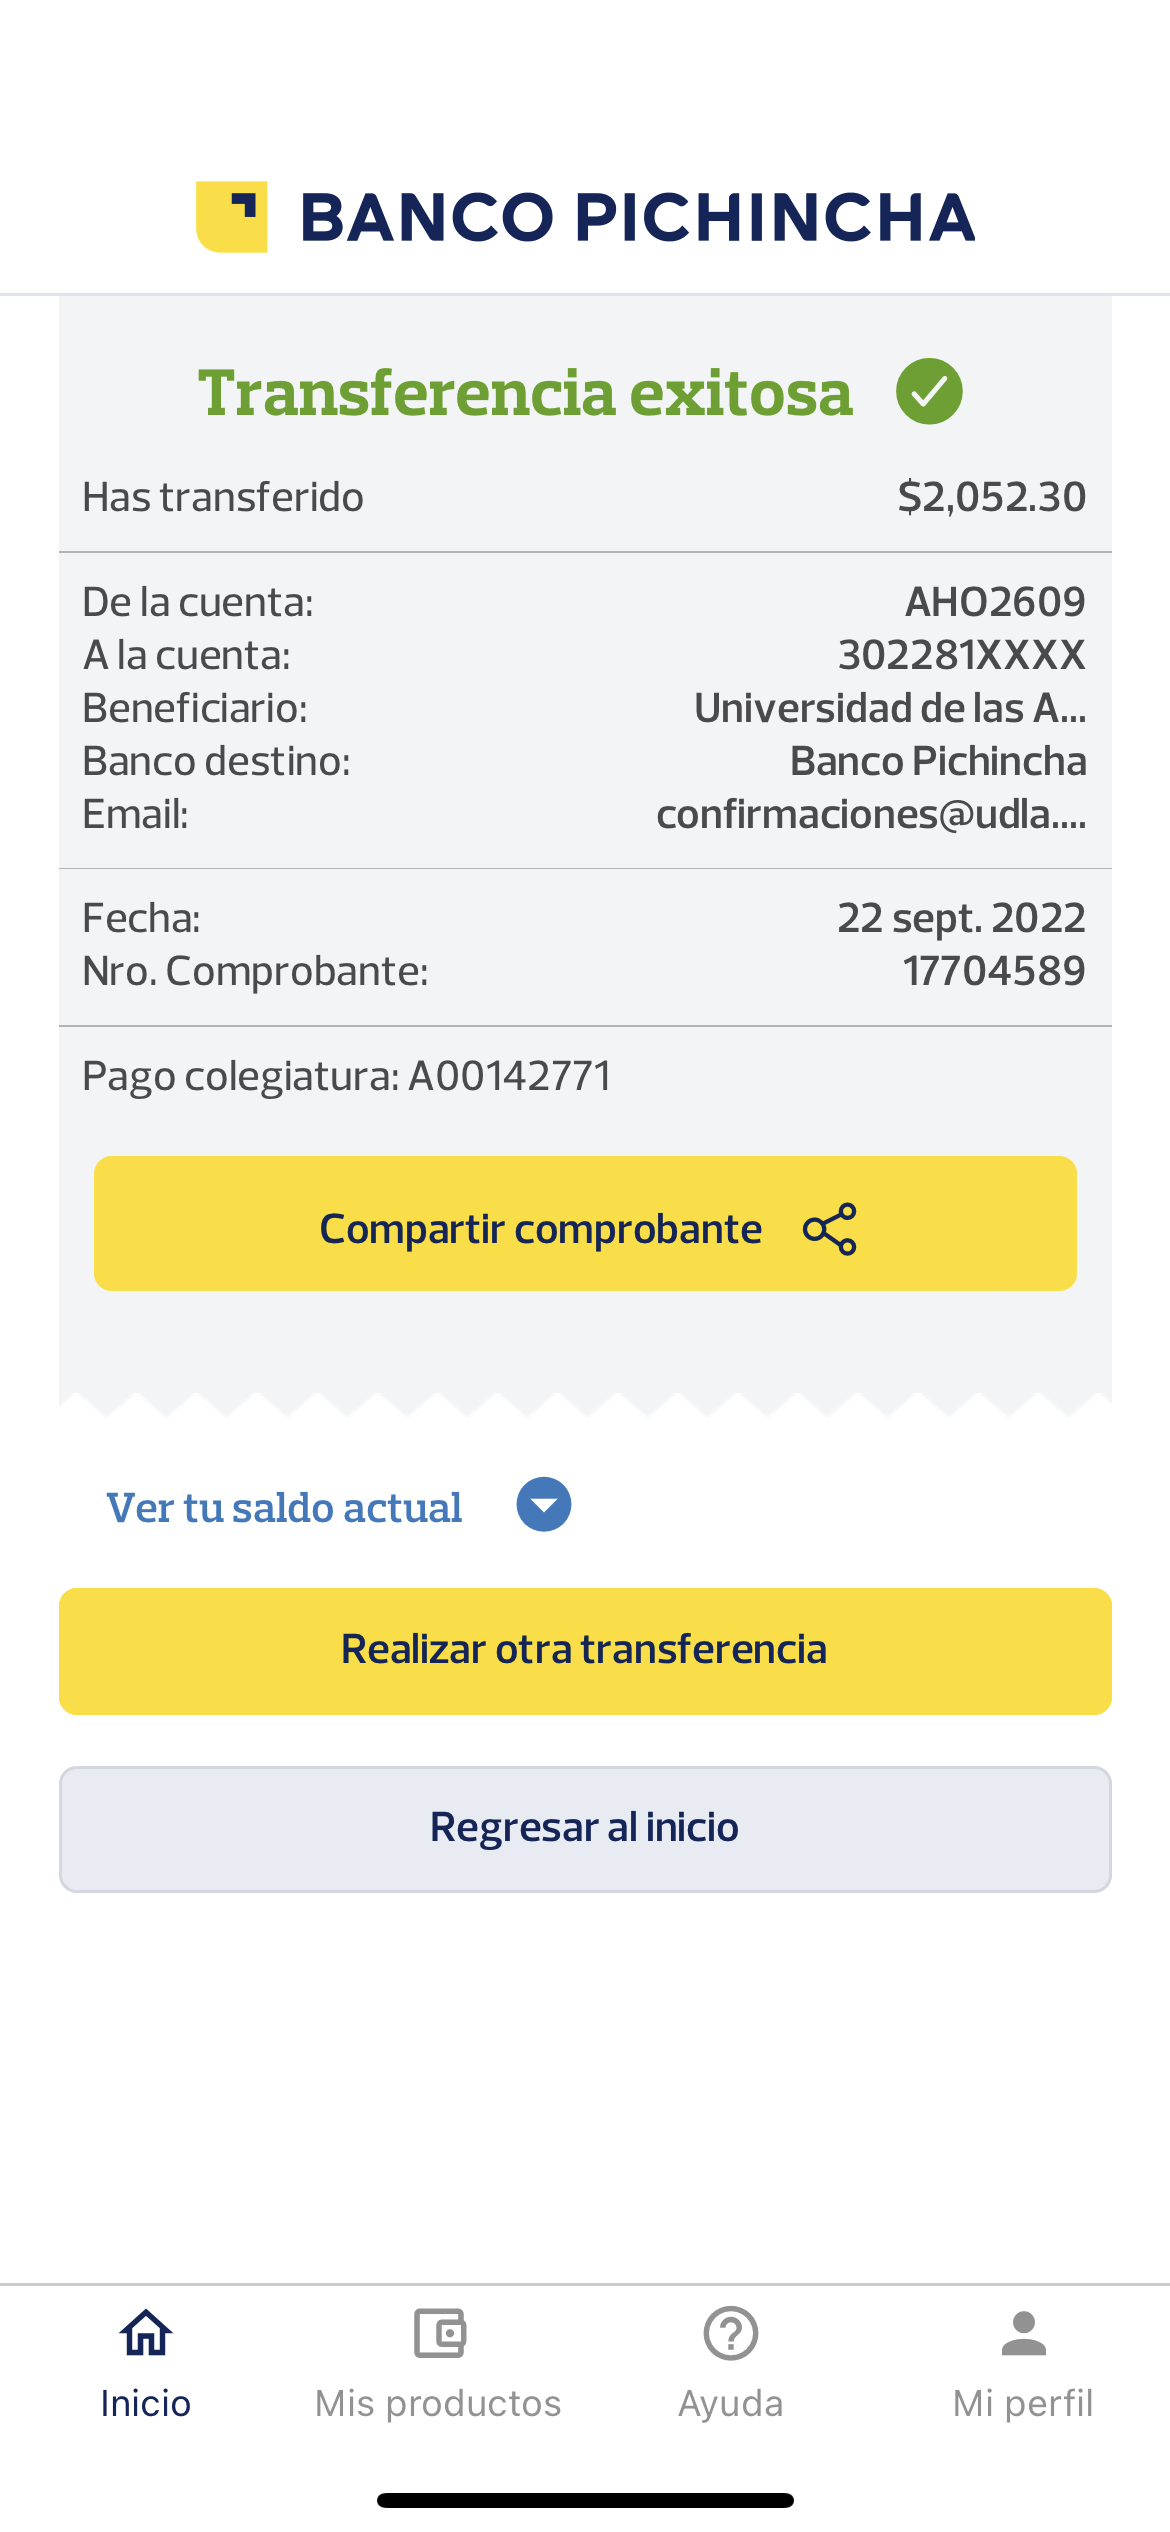Tap the Inicio home icon
1170x2532 pixels.
click(146, 2334)
